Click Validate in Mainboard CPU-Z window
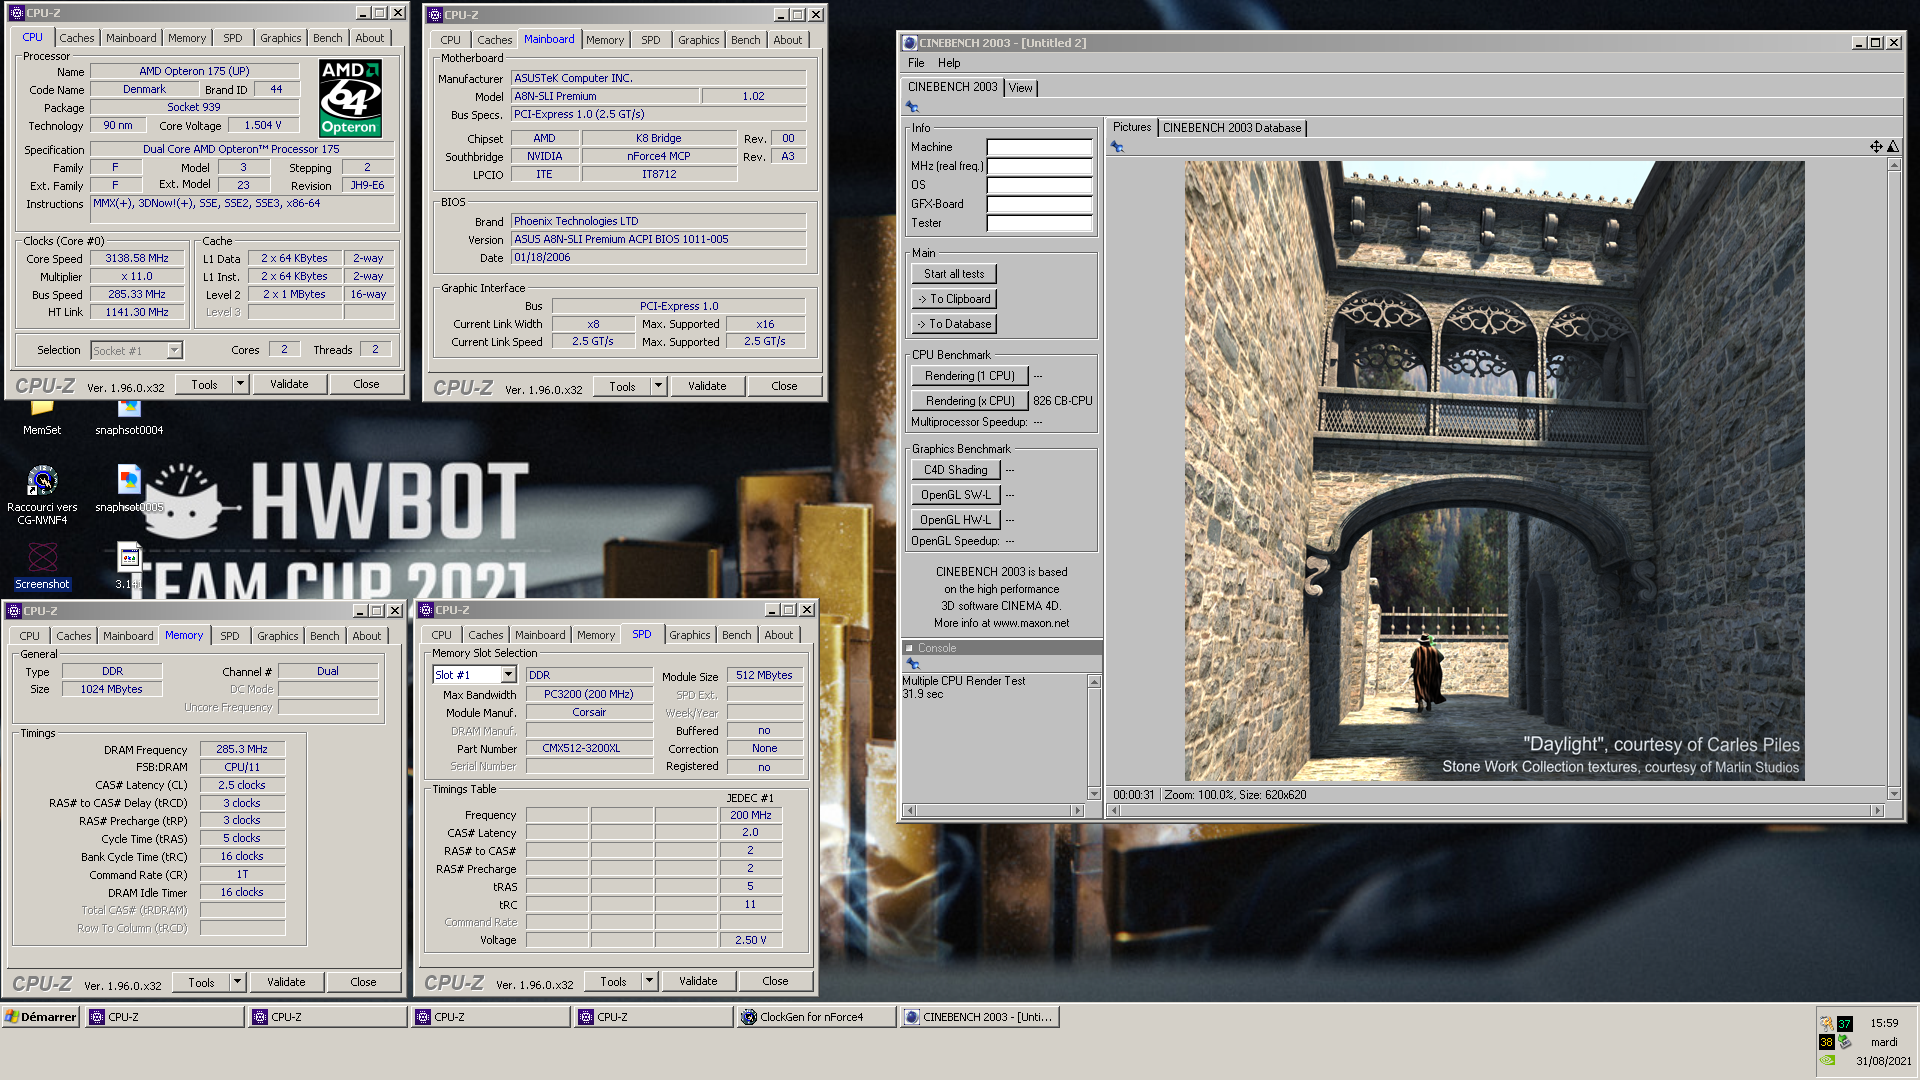 (x=707, y=386)
